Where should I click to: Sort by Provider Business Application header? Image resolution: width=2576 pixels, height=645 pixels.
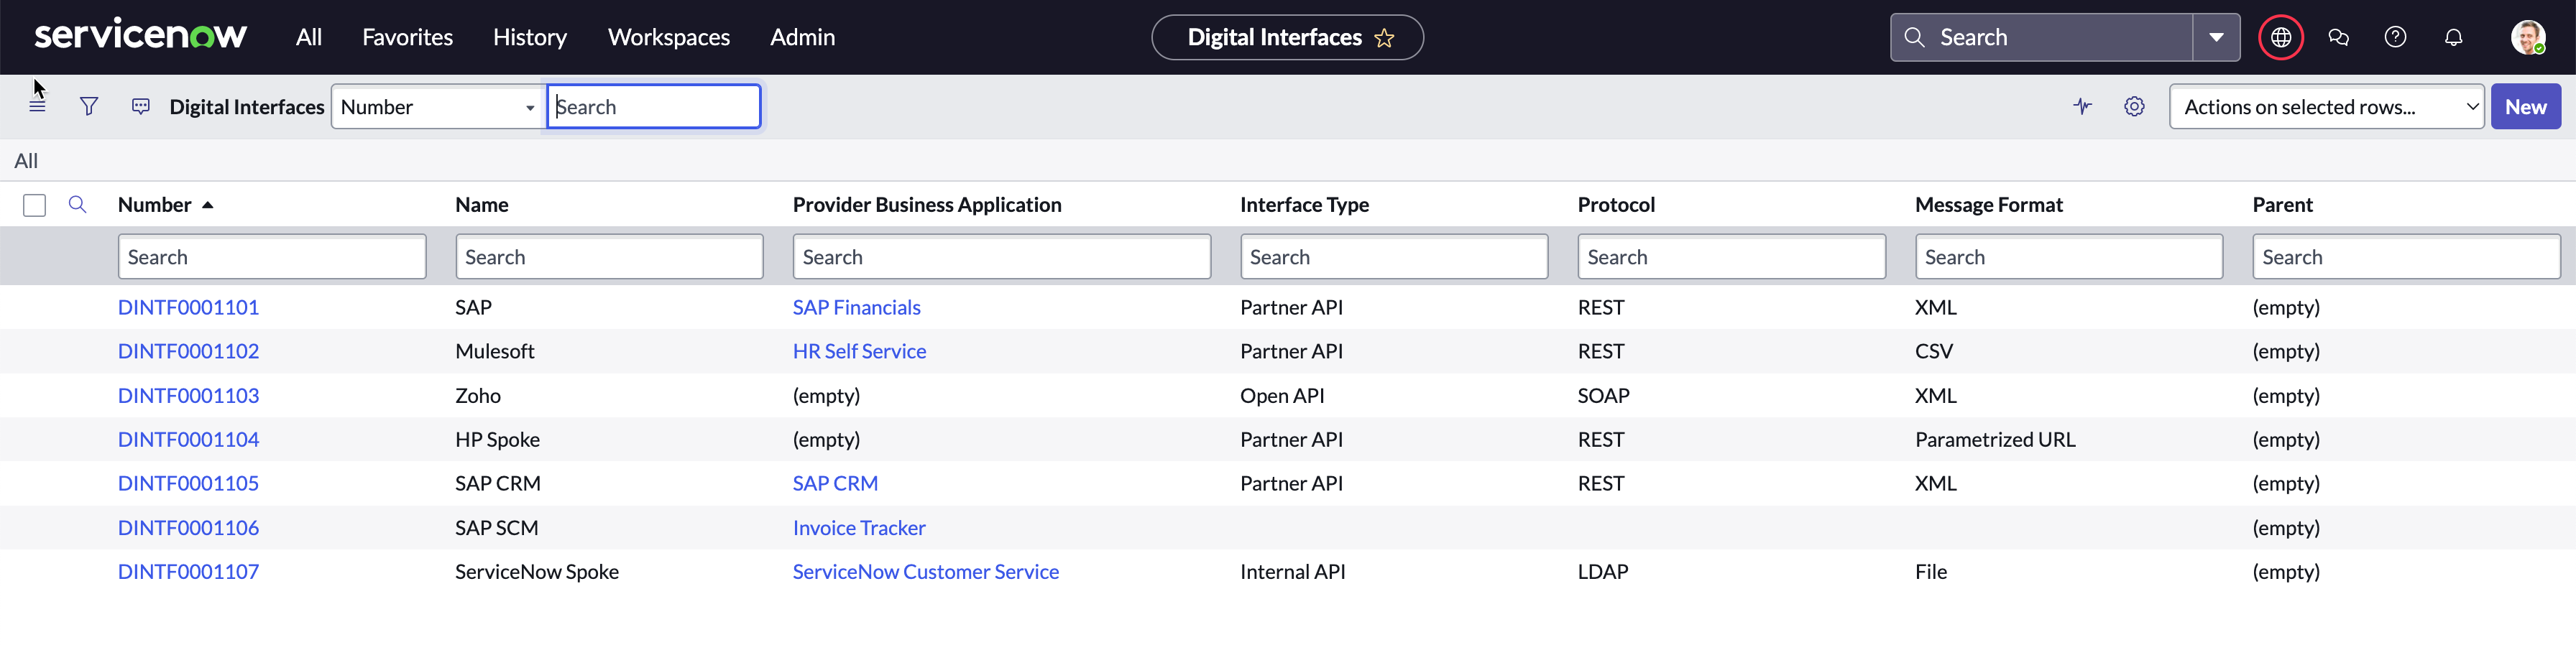coord(927,204)
